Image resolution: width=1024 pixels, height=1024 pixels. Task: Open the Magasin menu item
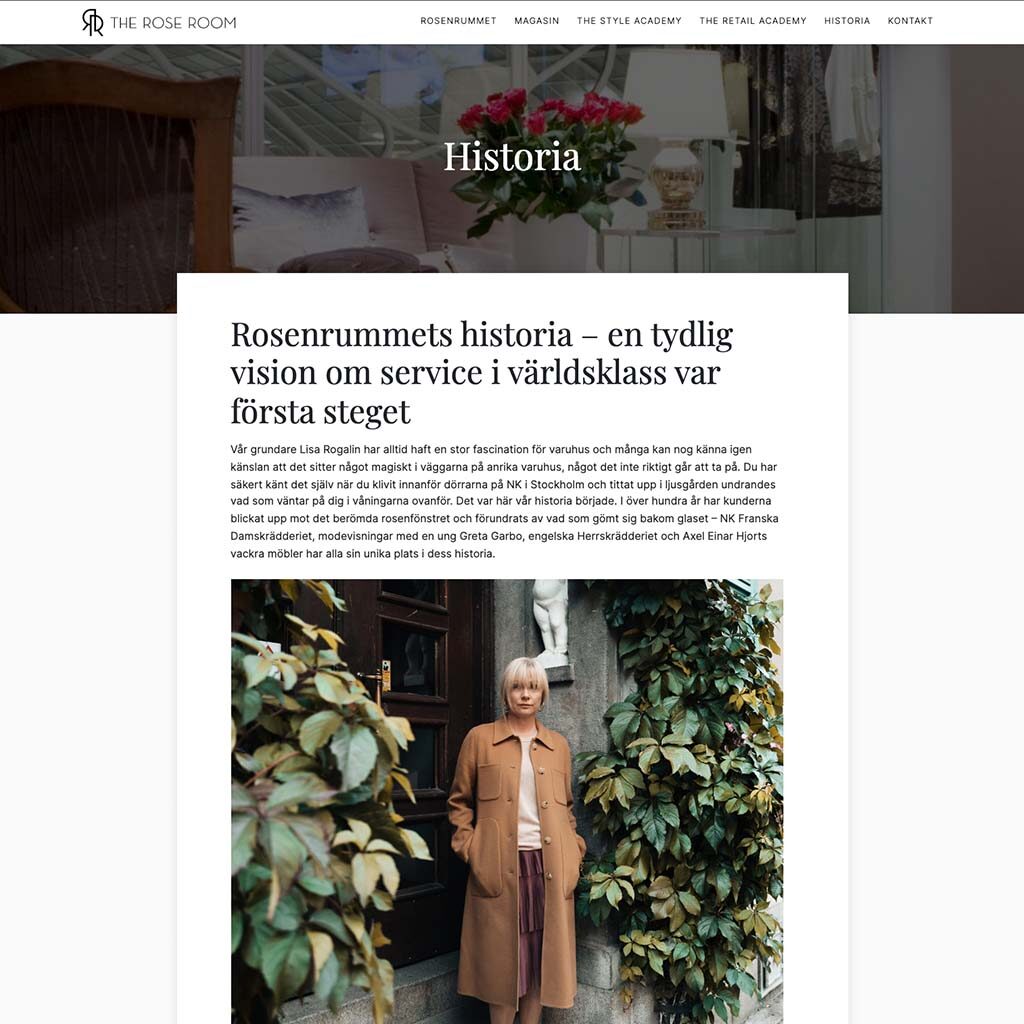[x=536, y=21]
